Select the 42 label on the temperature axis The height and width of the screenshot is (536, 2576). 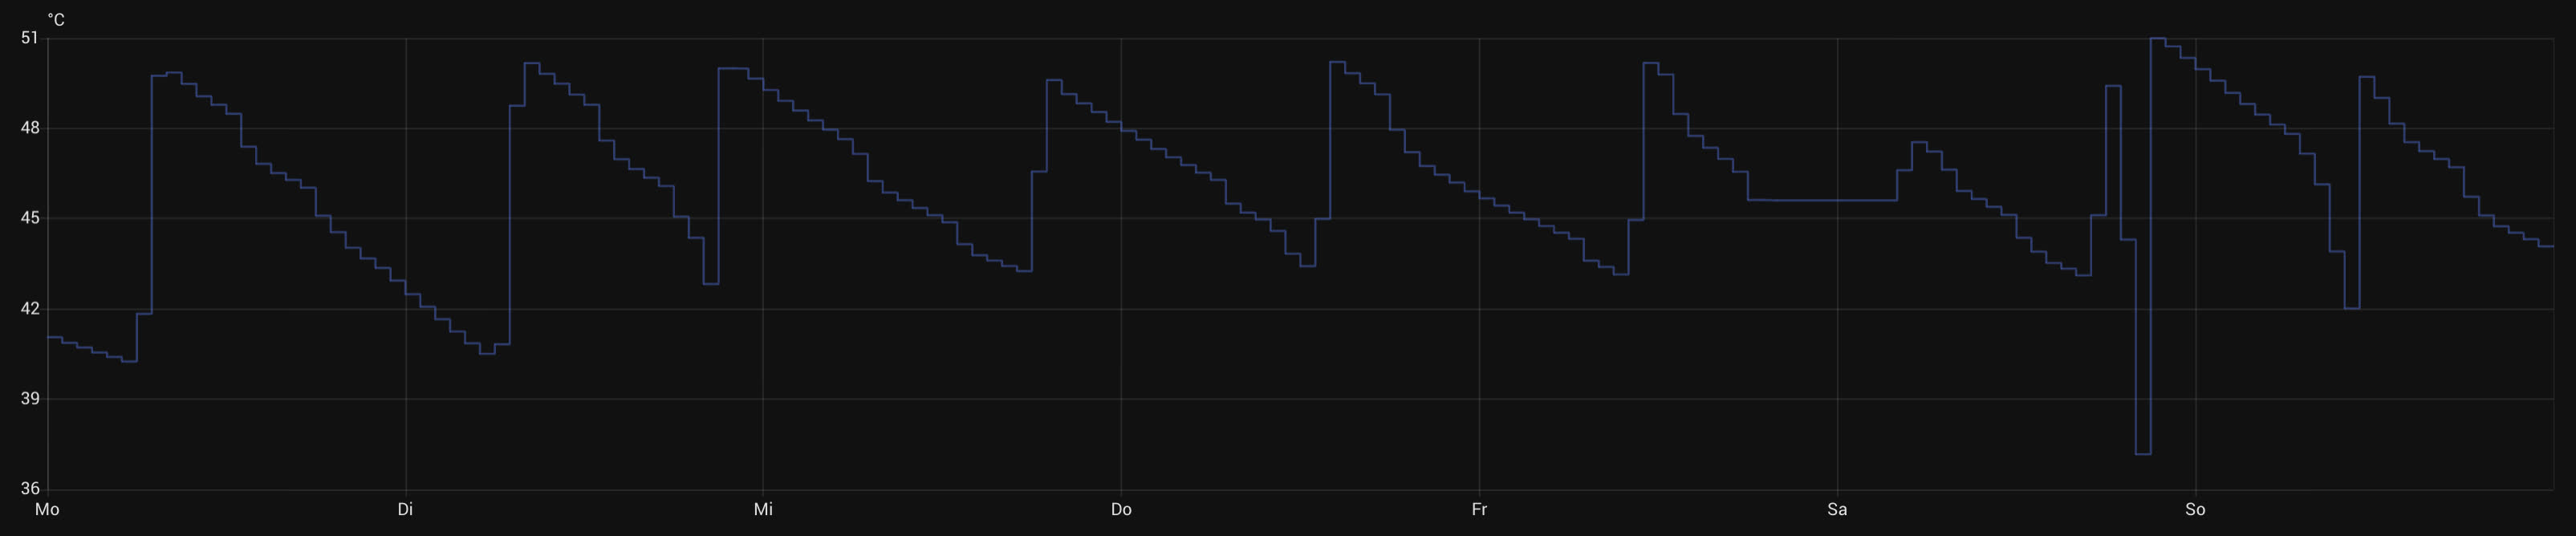pos(29,308)
